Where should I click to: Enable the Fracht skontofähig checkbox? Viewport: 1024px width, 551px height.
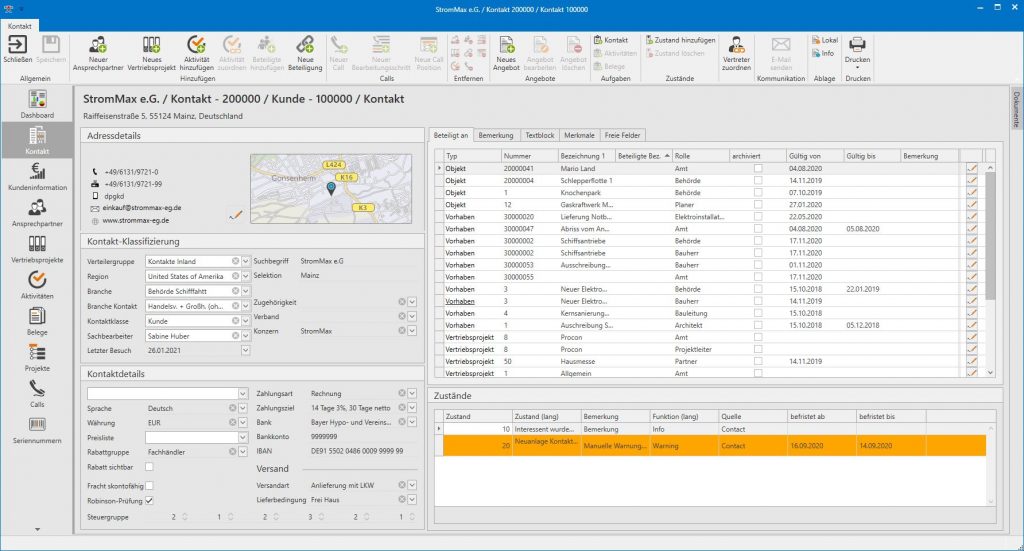pyautogui.click(x=149, y=485)
